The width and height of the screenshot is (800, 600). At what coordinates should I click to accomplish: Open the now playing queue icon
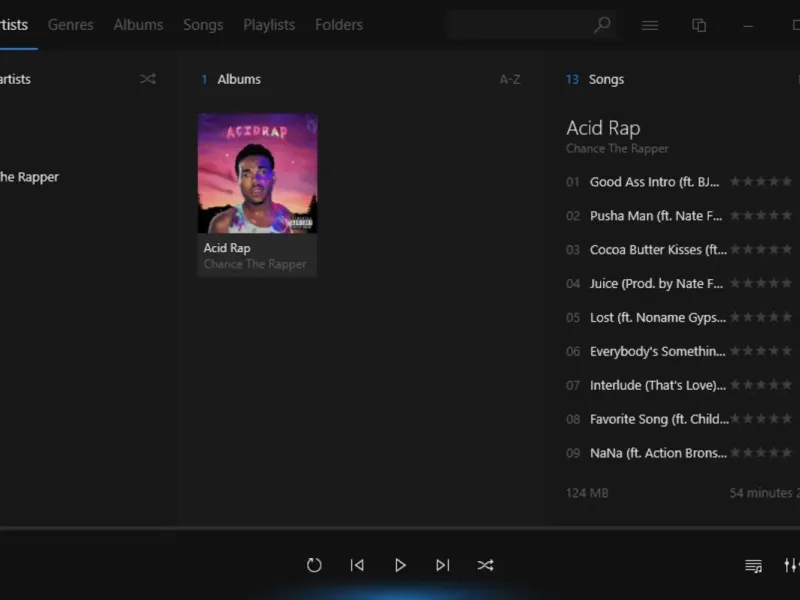coord(753,566)
